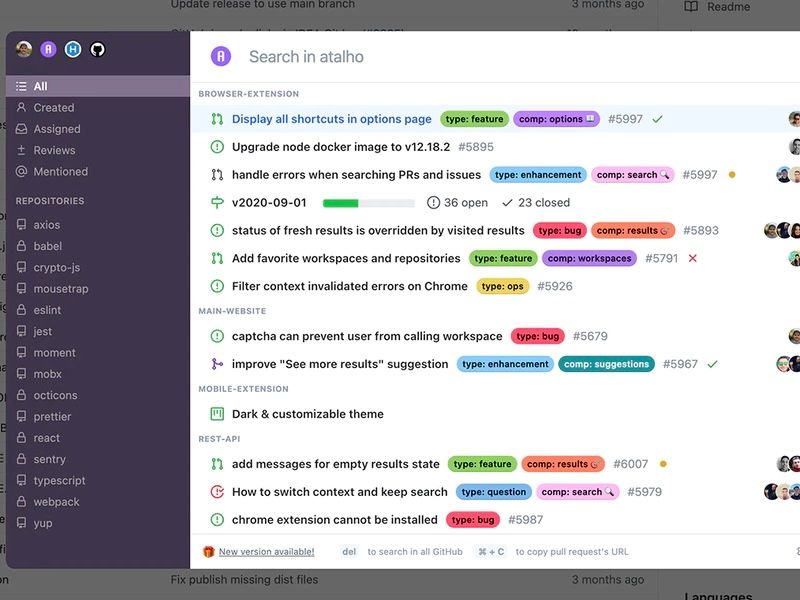The height and width of the screenshot is (600, 800).
Task: Open Display all shortcuts in options page
Action: click(332, 119)
